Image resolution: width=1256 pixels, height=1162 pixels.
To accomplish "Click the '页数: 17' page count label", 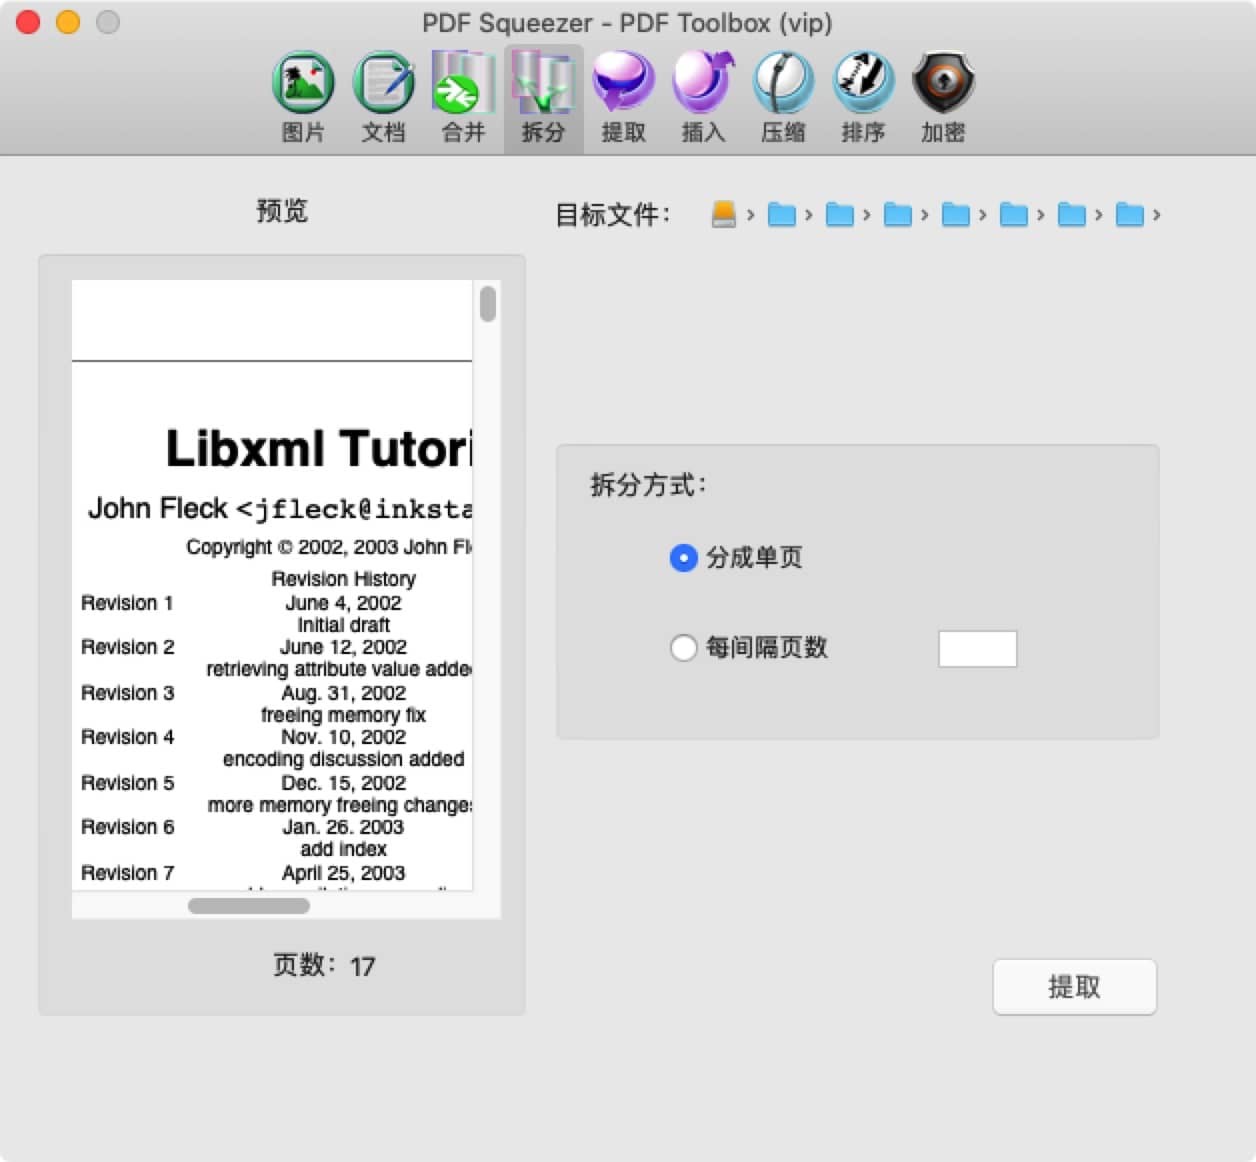I will coord(324,965).
